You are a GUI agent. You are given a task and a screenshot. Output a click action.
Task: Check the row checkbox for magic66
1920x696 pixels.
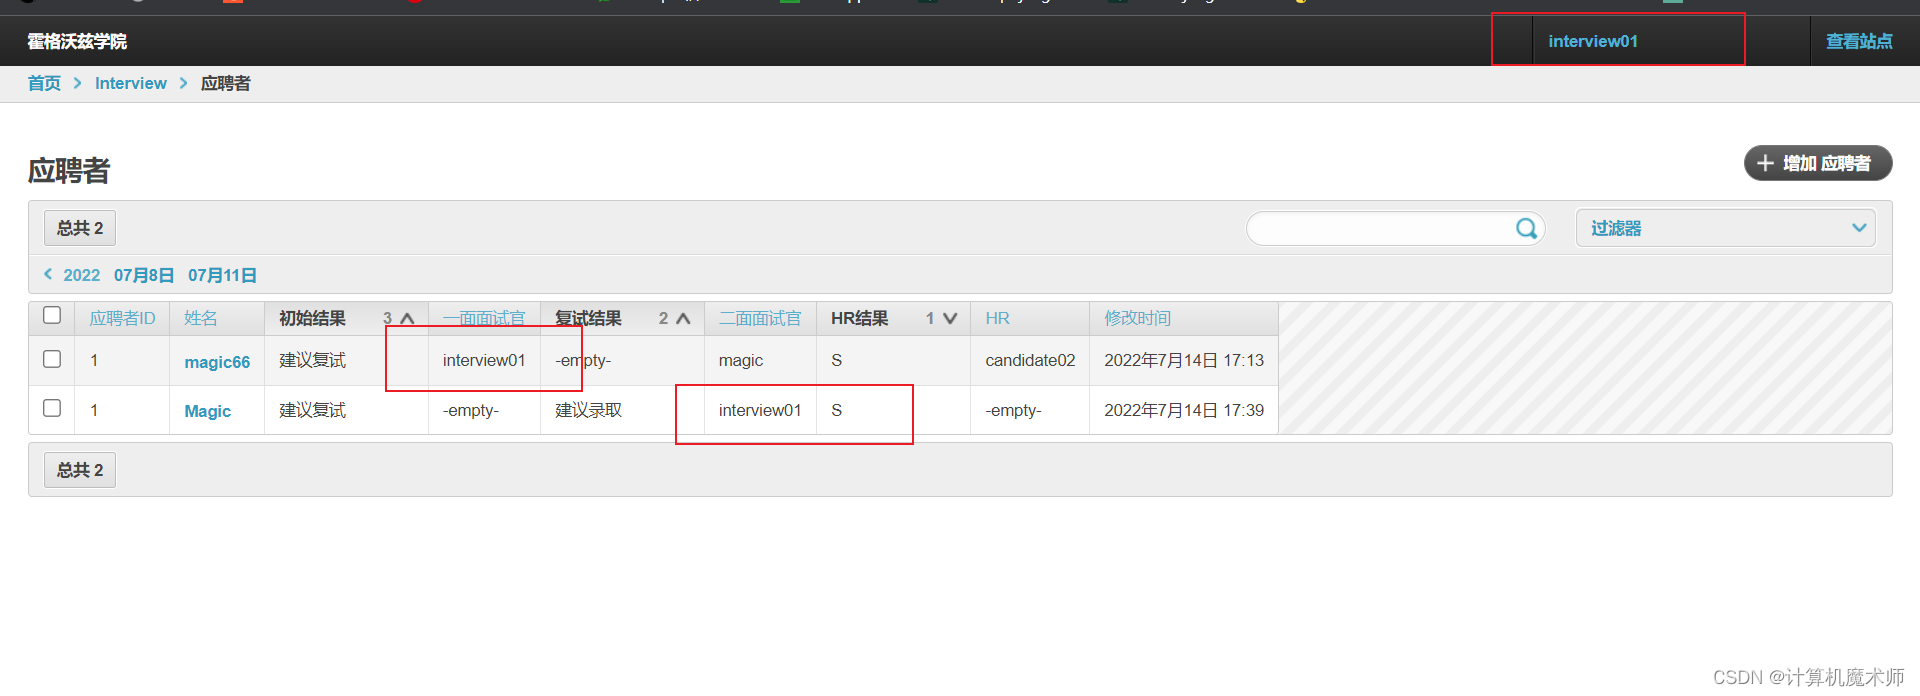(x=52, y=359)
